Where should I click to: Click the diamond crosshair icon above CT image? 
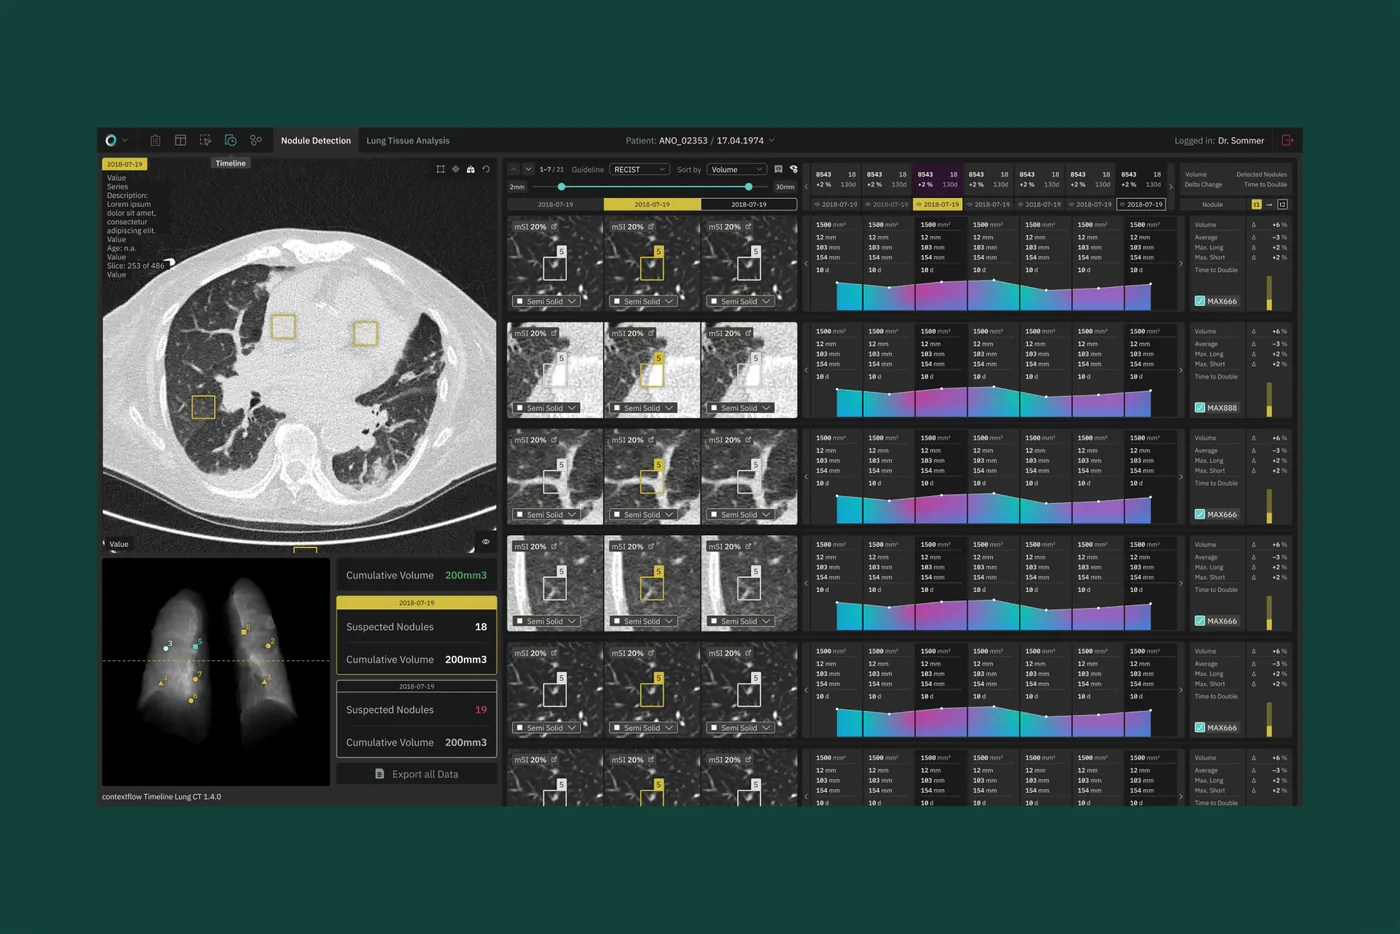[x=455, y=169]
